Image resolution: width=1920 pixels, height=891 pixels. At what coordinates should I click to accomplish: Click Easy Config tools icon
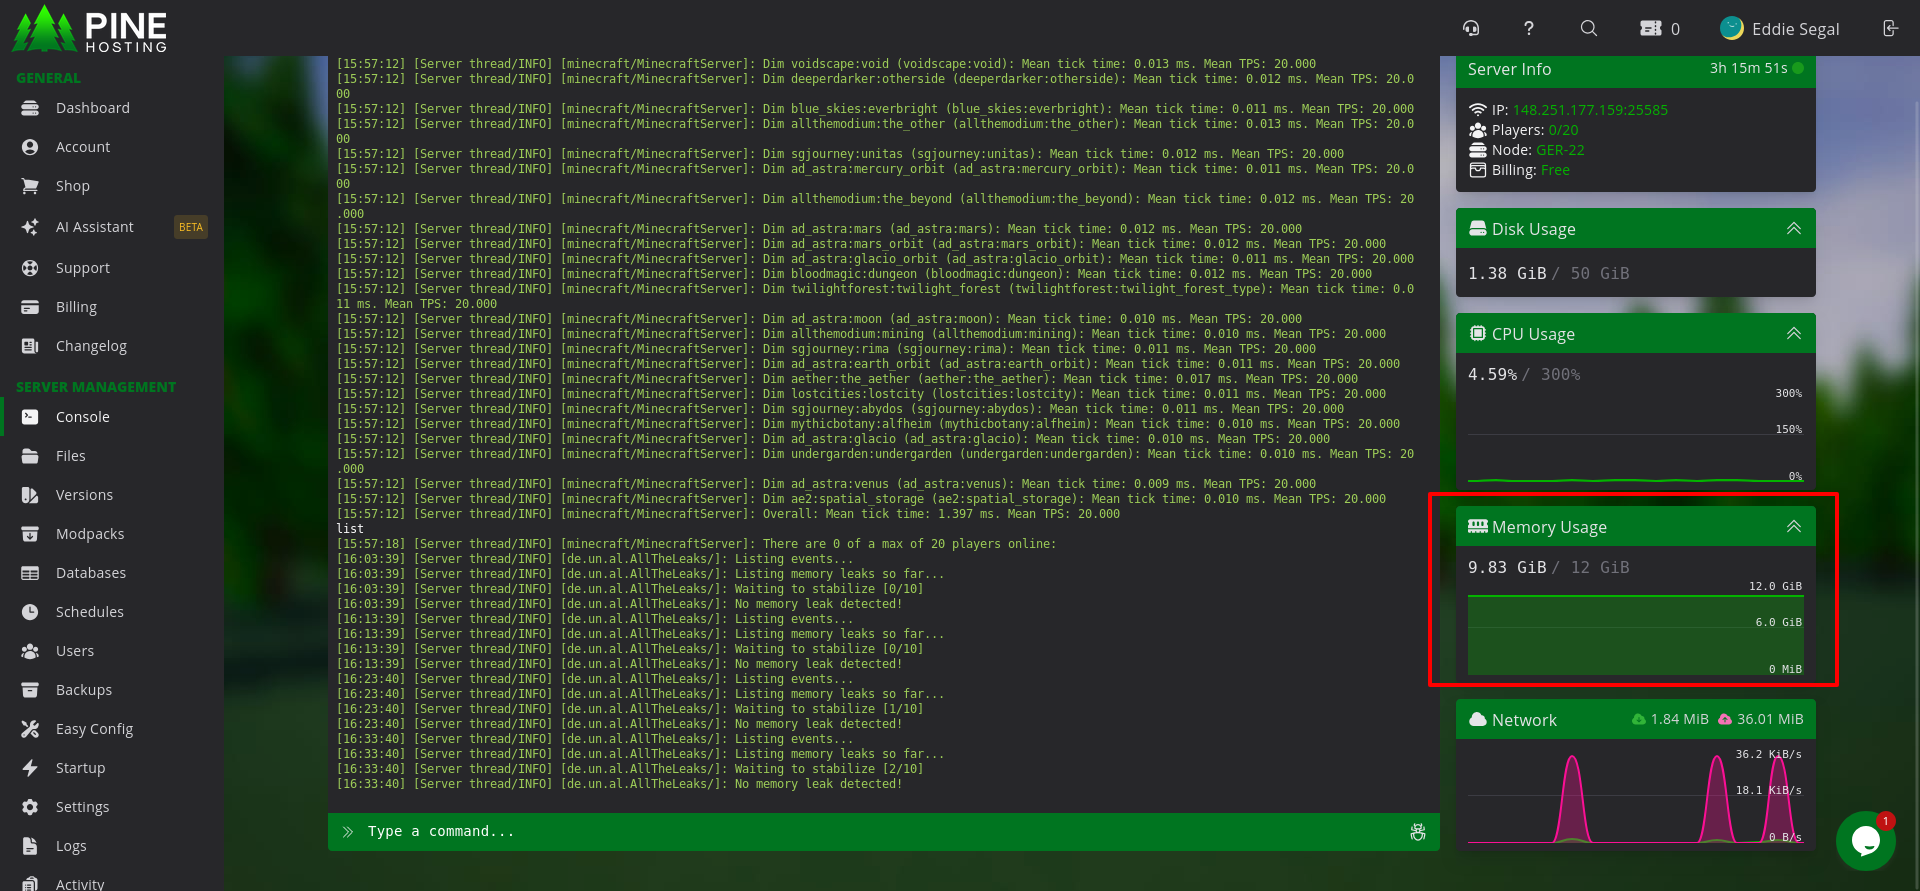point(30,729)
